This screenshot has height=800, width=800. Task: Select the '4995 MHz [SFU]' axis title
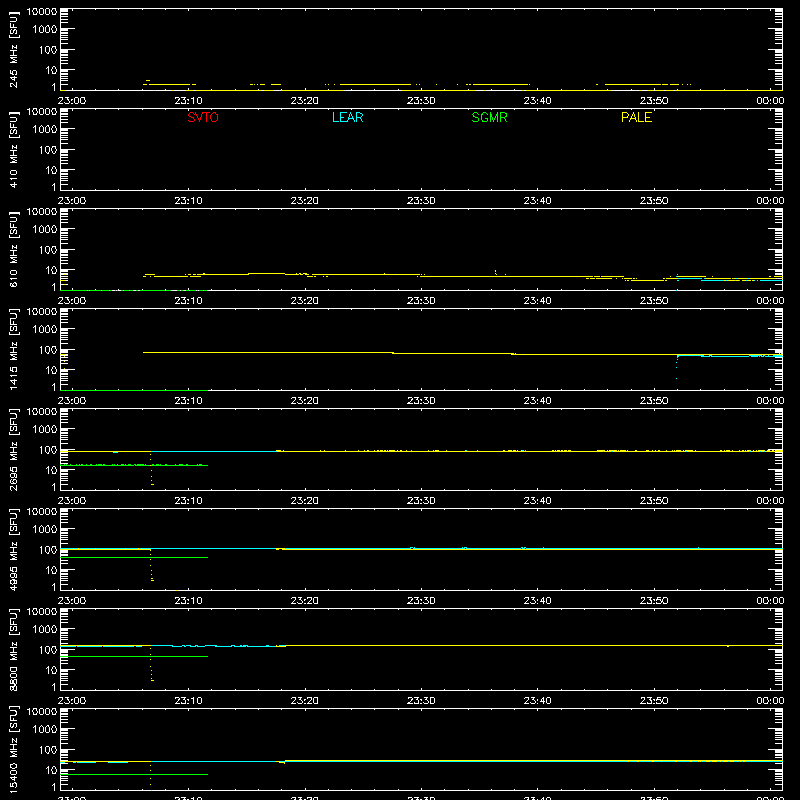pos(13,549)
